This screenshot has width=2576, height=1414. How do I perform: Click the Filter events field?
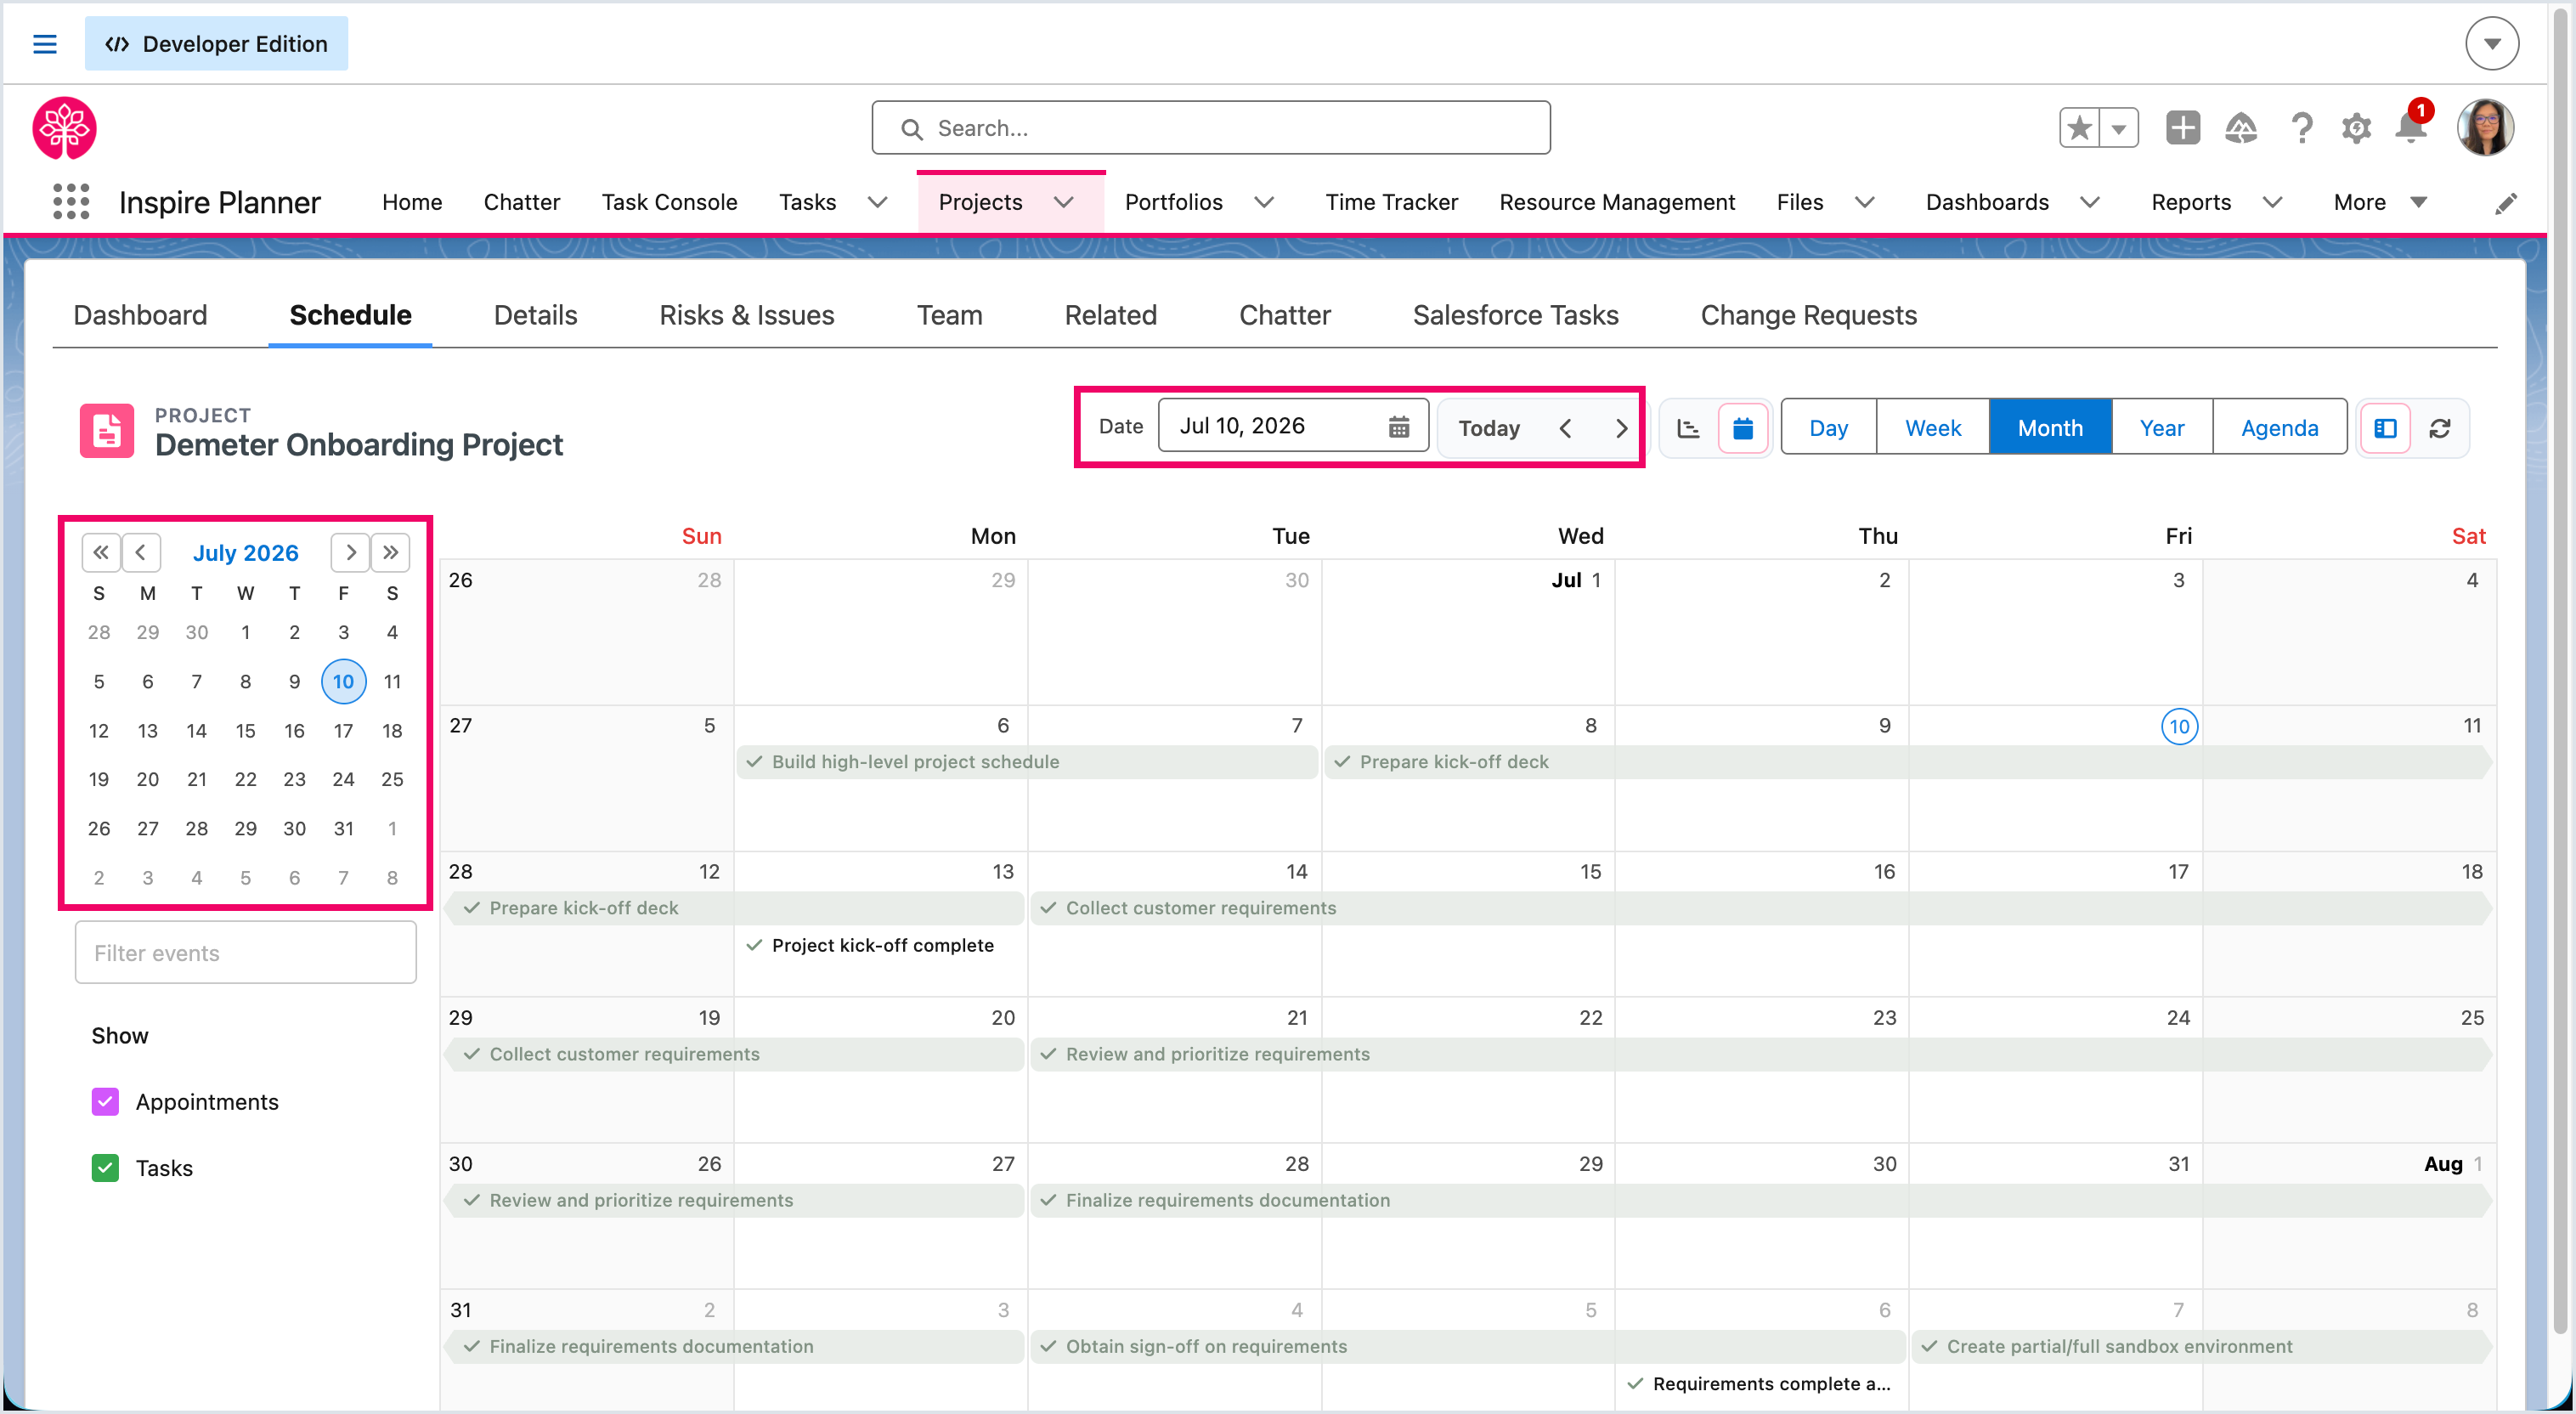point(245,952)
